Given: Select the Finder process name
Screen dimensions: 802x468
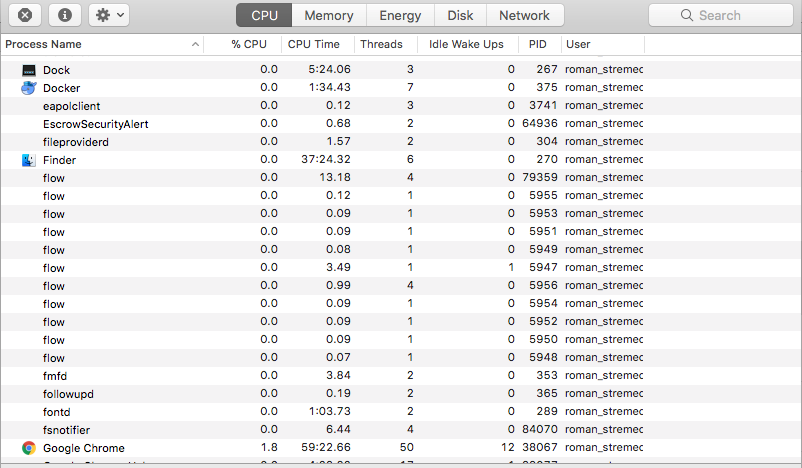Looking at the screenshot, I should (59, 160).
